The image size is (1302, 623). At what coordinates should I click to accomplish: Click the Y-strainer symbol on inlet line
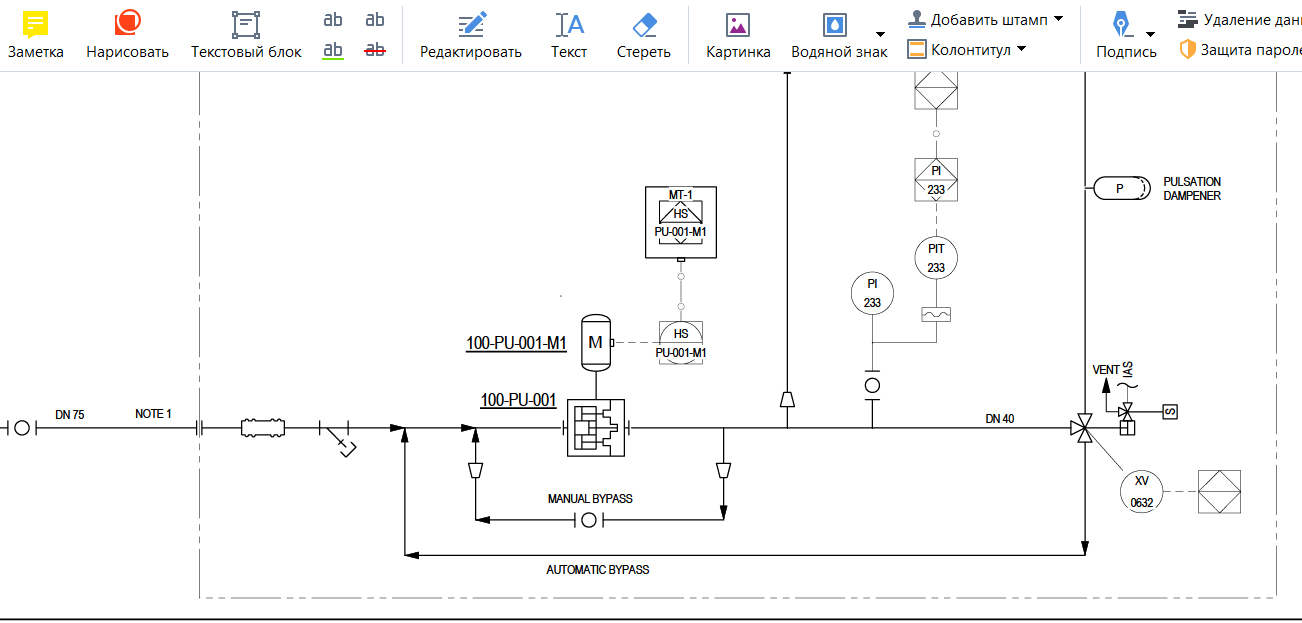click(x=340, y=438)
